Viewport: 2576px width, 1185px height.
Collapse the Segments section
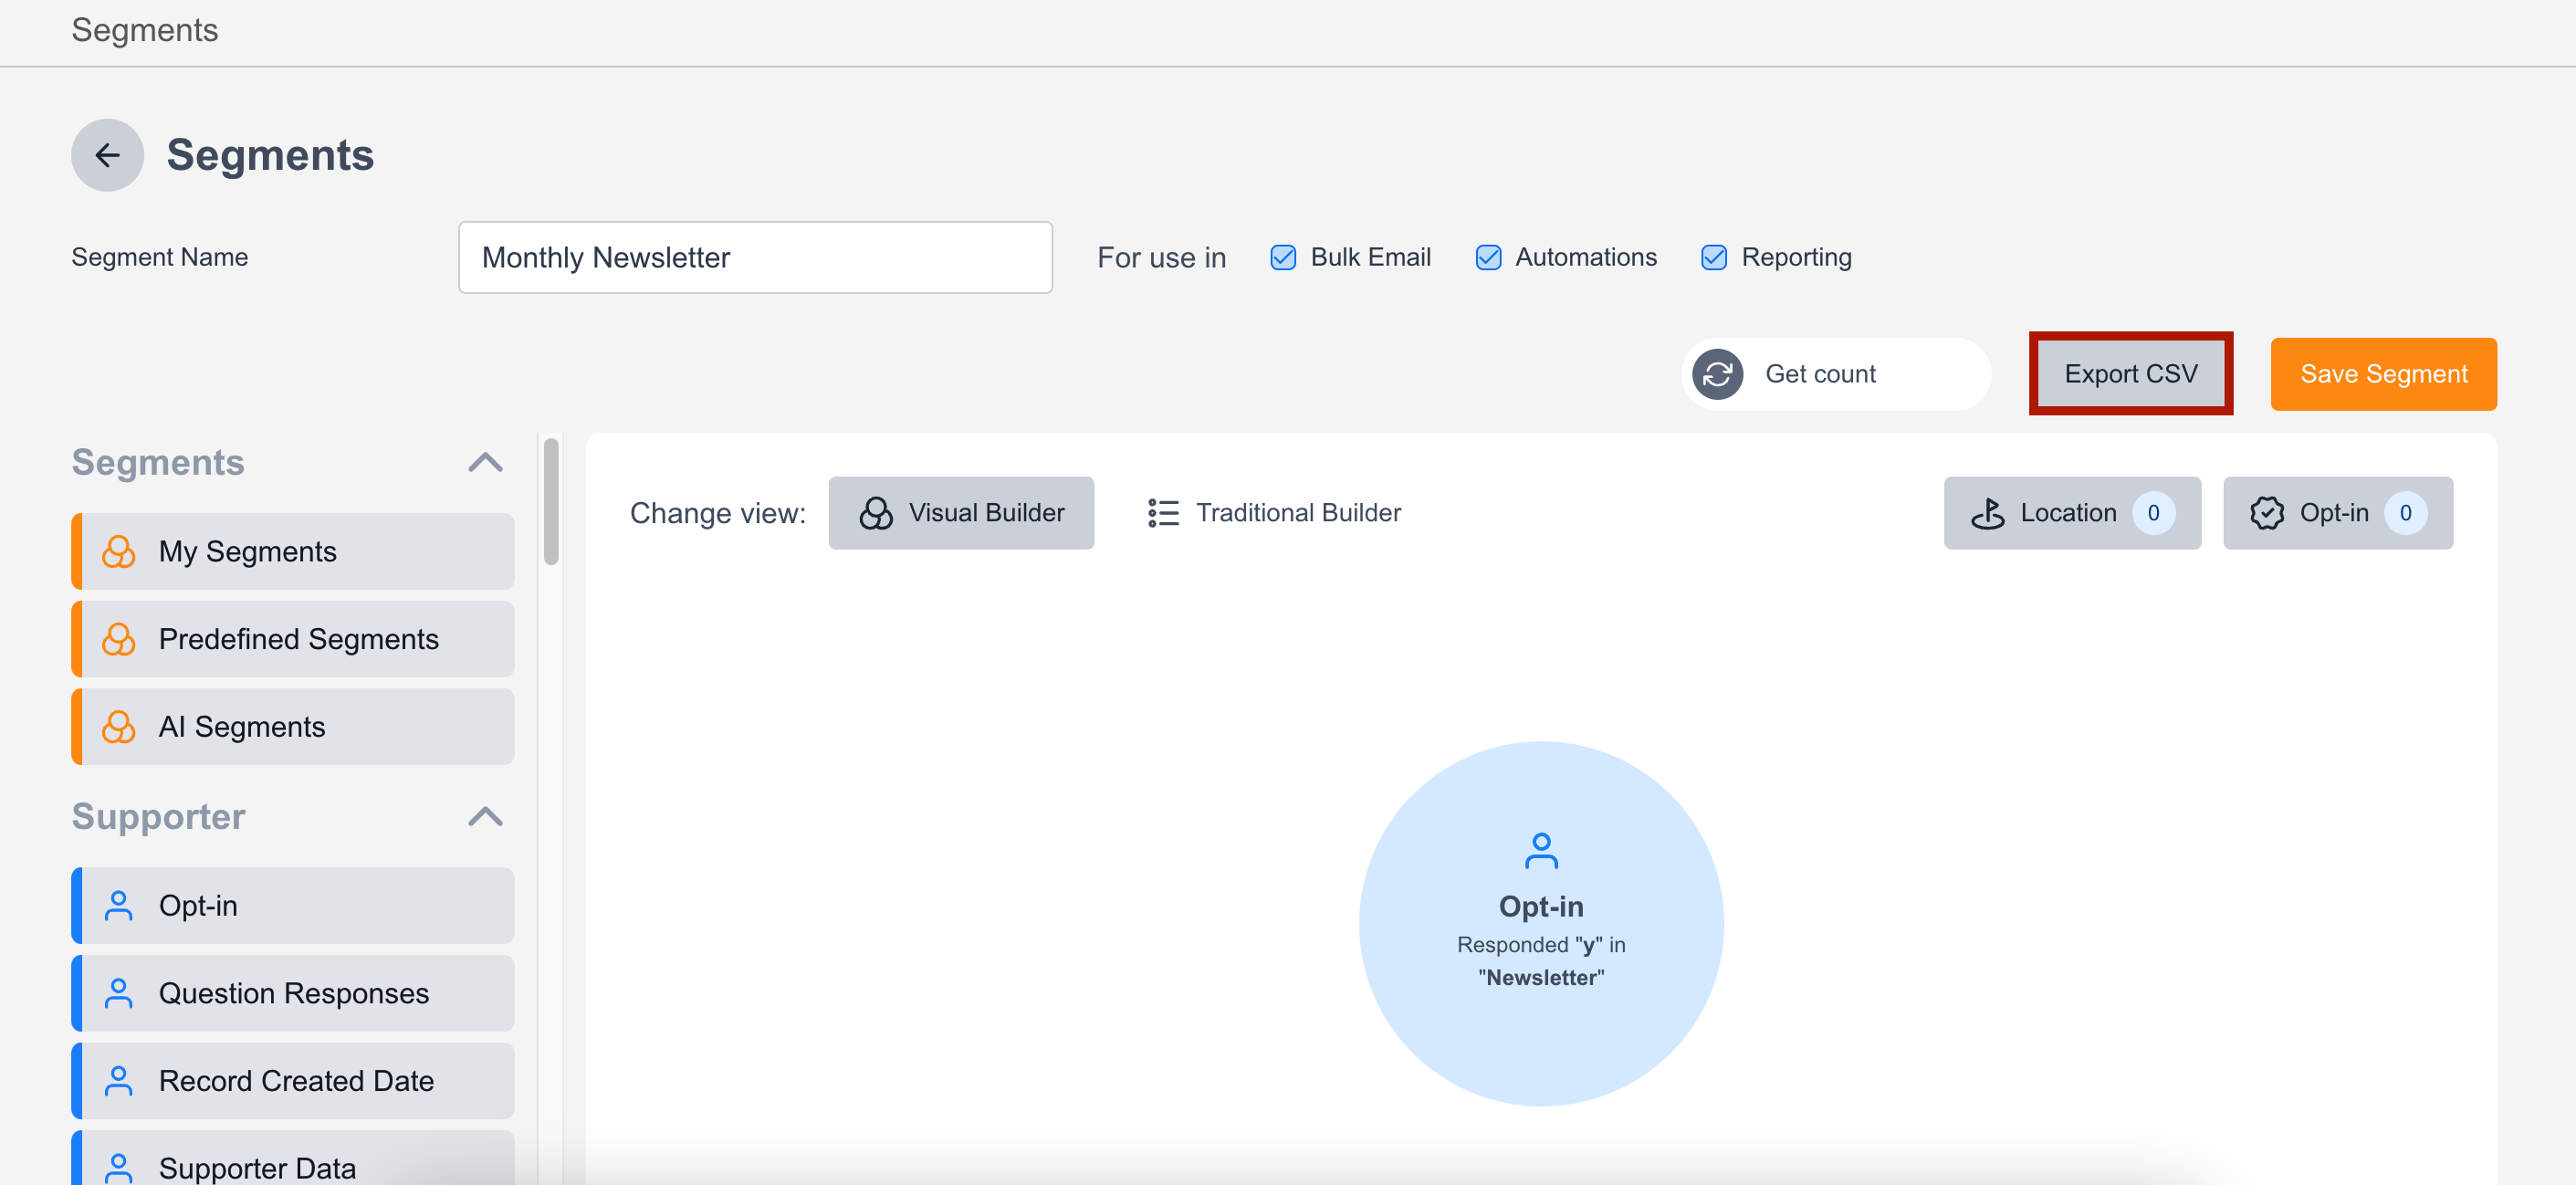click(x=488, y=464)
